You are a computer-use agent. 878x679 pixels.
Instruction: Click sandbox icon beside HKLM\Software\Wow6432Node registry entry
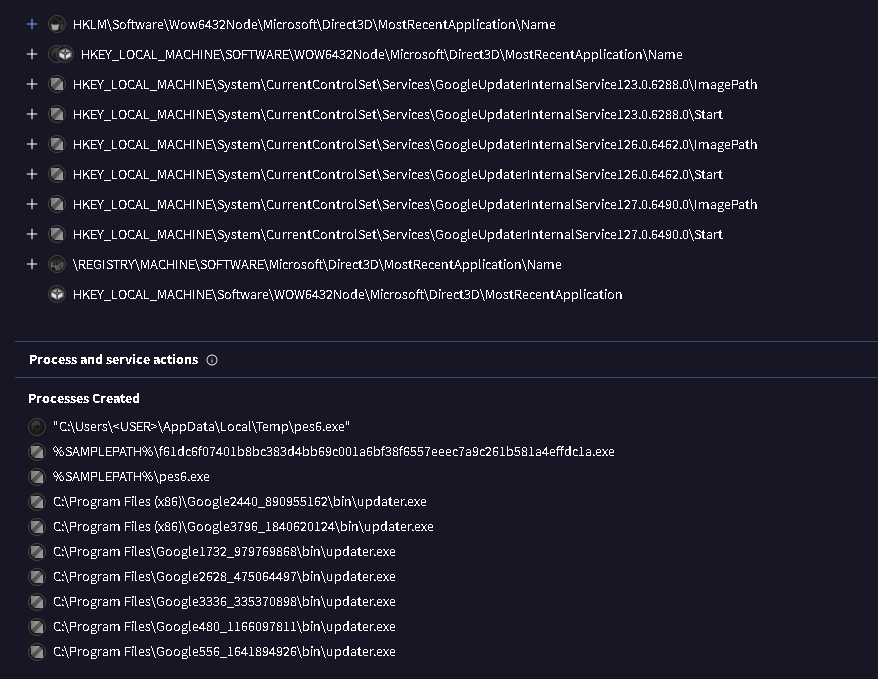tap(57, 24)
